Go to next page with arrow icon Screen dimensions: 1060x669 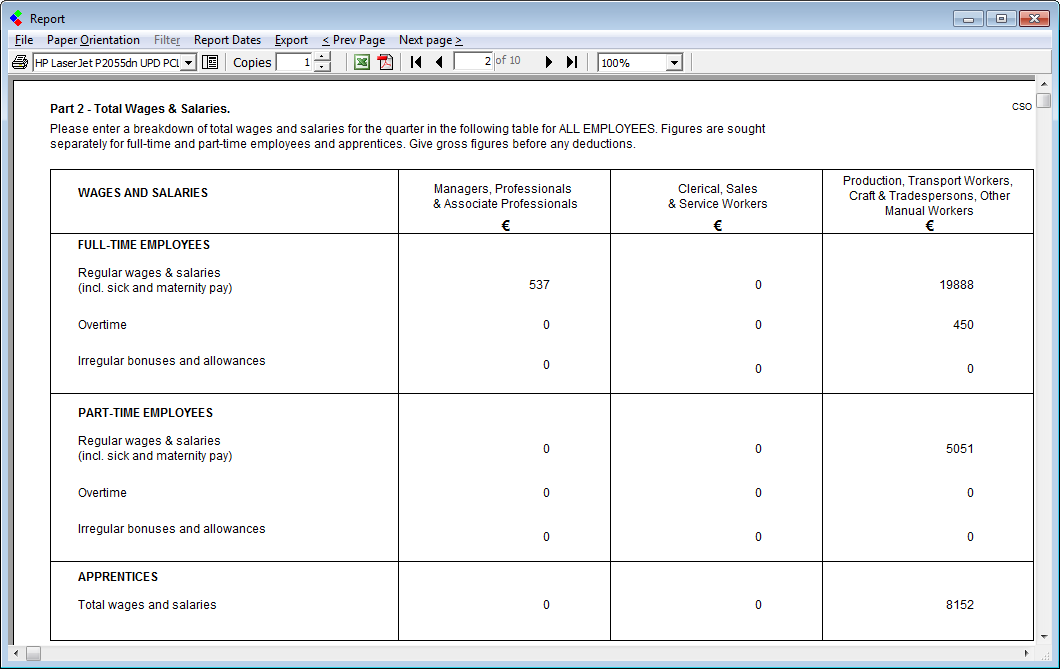549,62
